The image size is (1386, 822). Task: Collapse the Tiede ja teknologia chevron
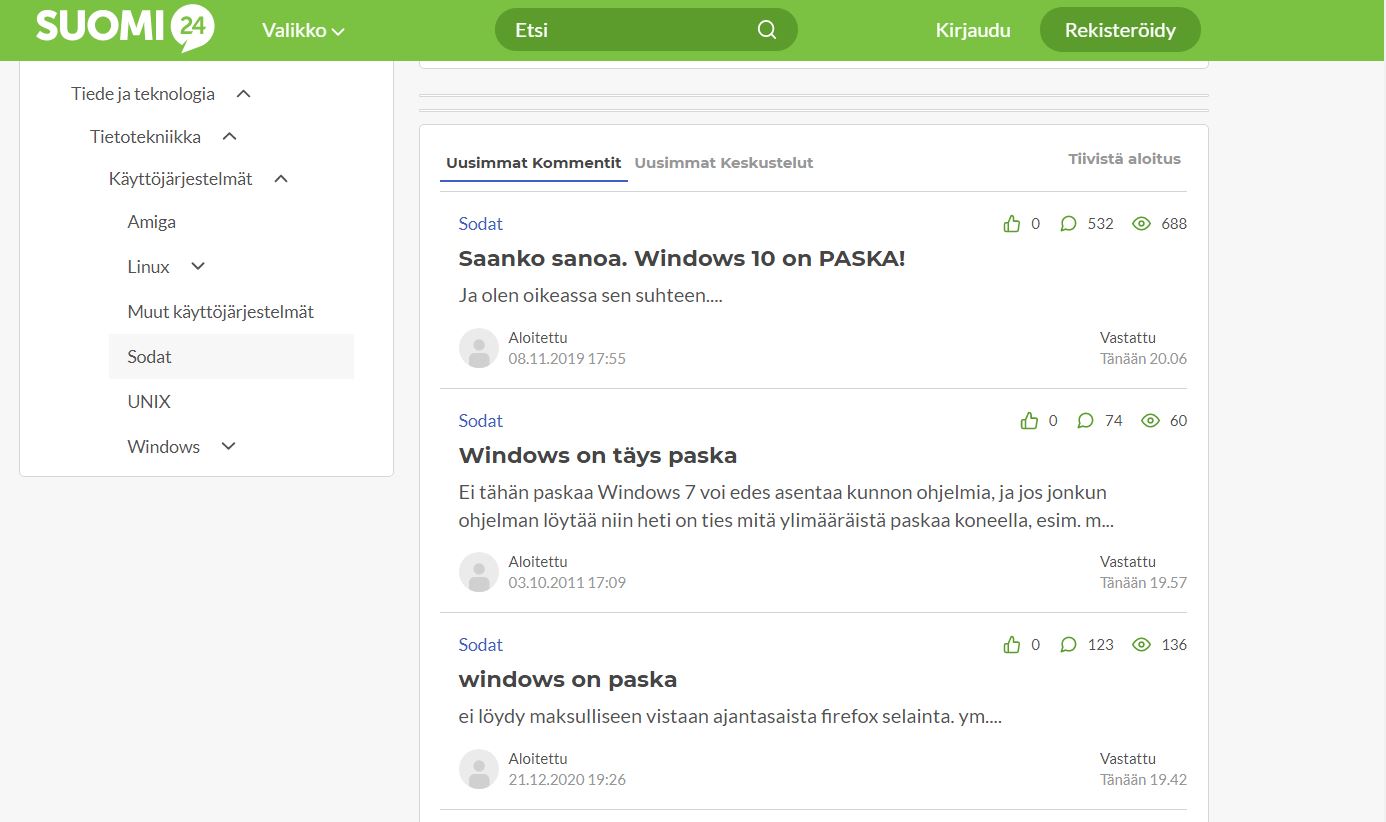tap(243, 94)
